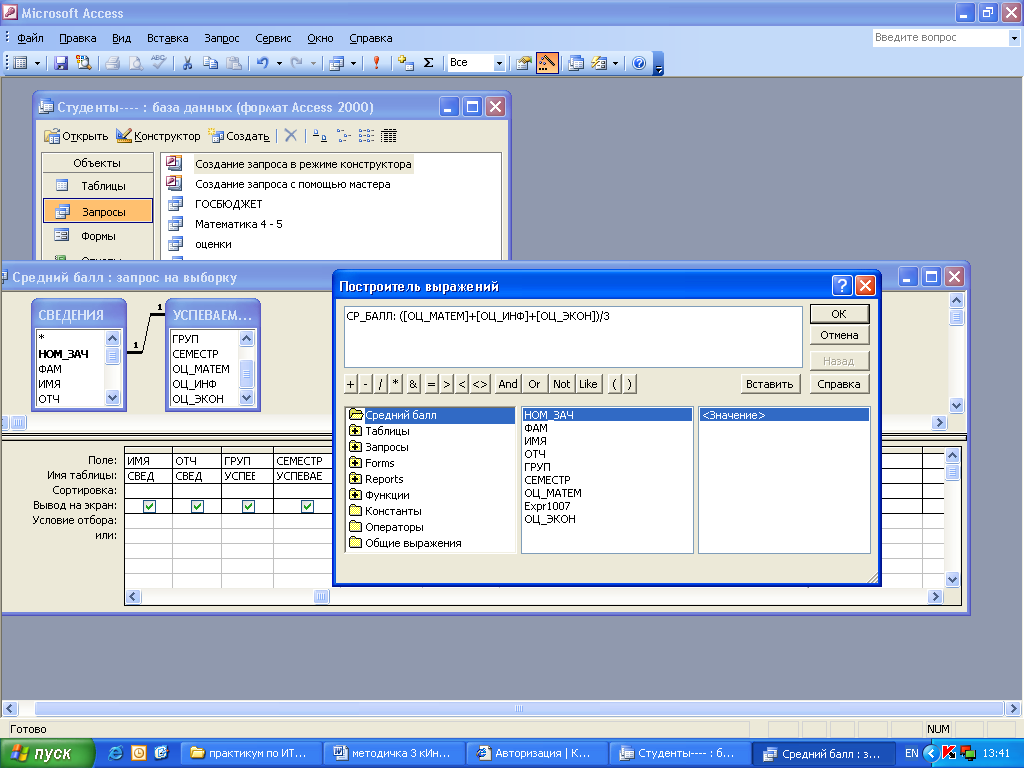Click the Database Window icon
The image size is (1024, 768).
(x=576, y=63)
